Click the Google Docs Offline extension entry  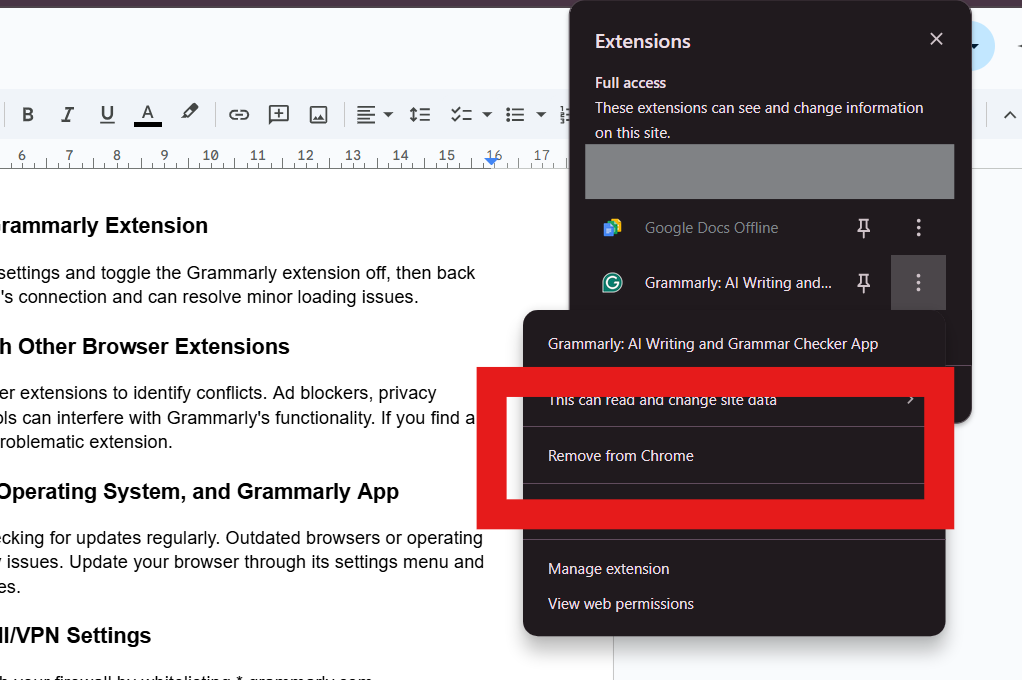(x=711, y=228)
